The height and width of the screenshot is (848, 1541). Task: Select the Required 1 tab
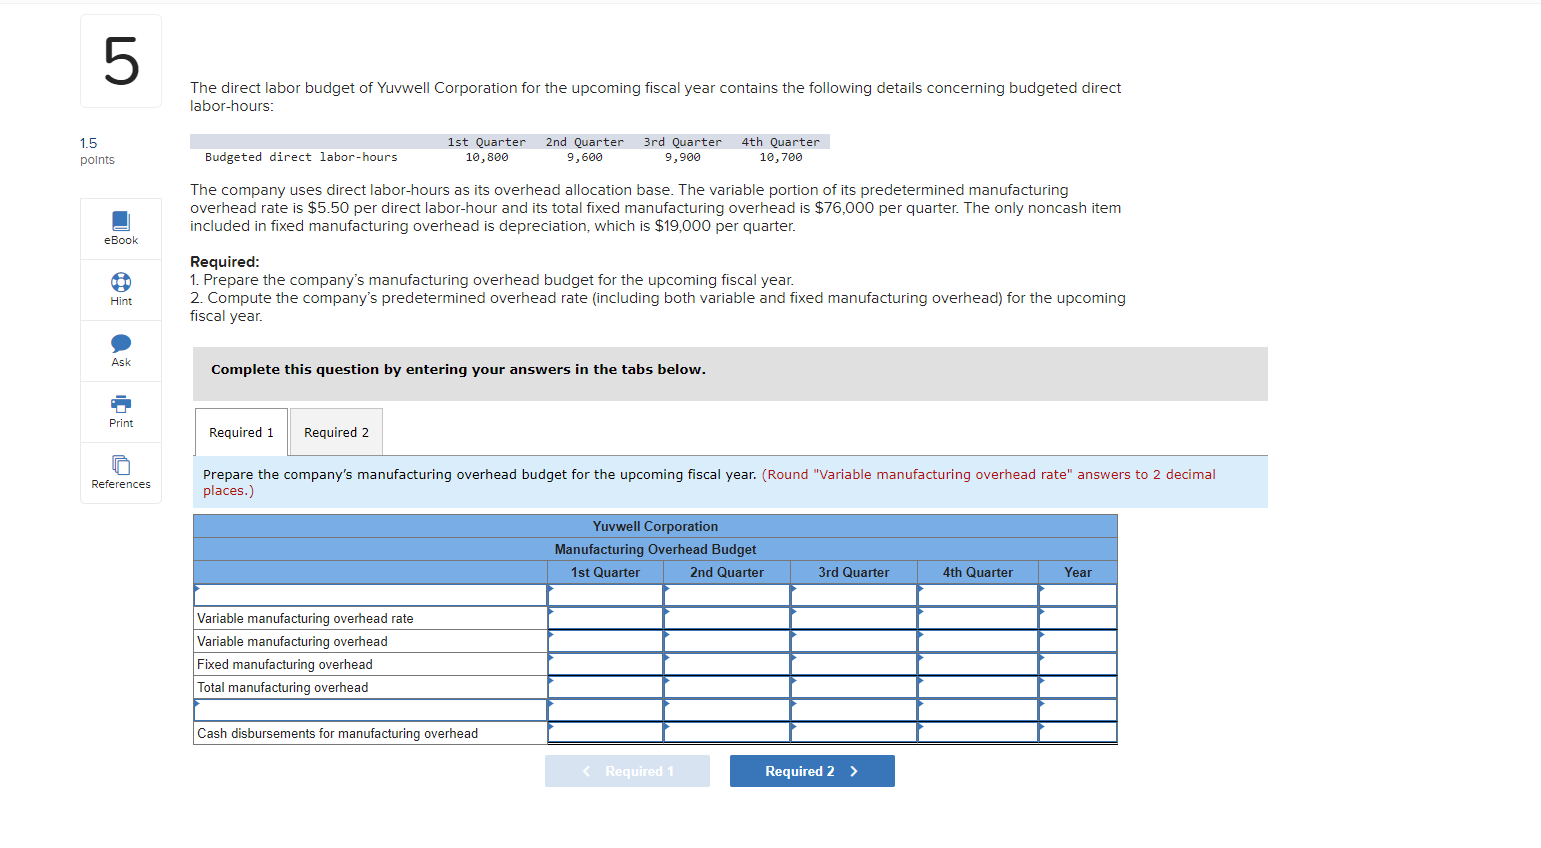(x=241, y=431)
